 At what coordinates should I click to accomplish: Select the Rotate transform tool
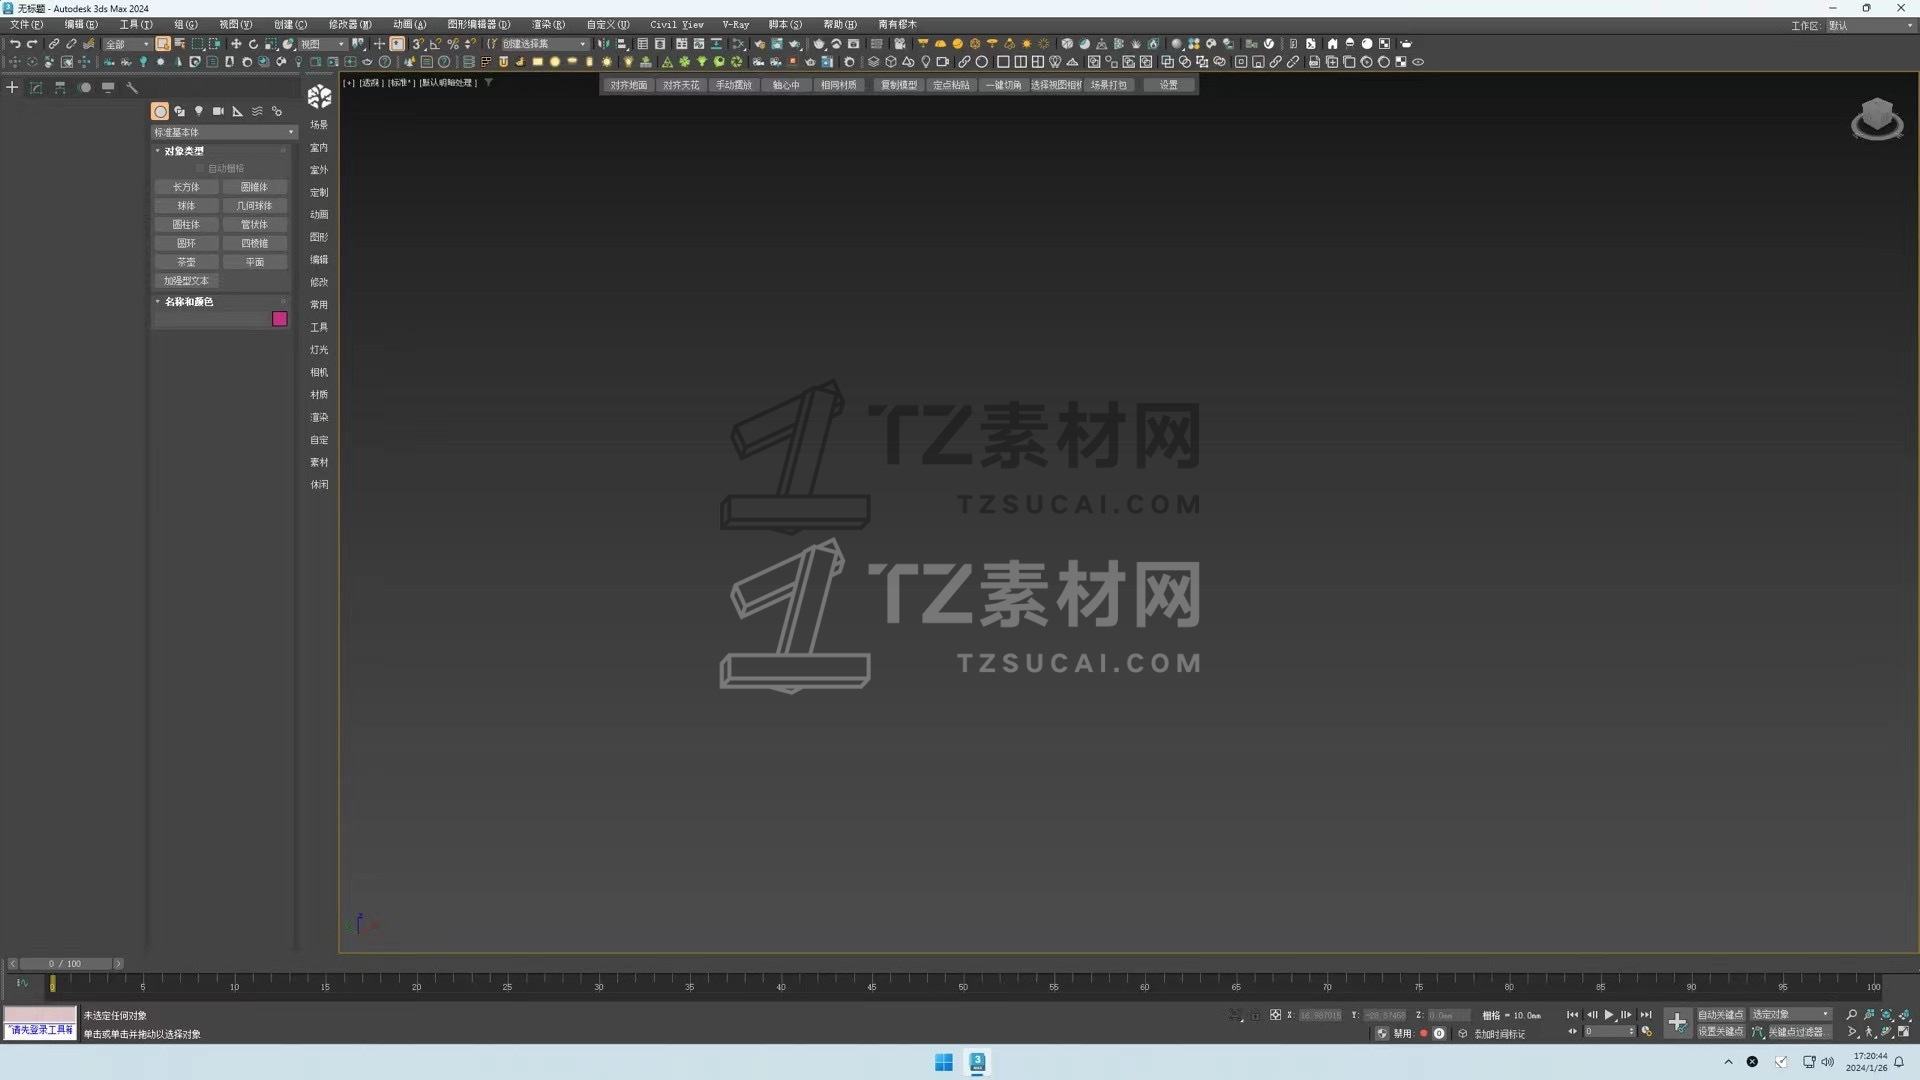tap(253, 44)
